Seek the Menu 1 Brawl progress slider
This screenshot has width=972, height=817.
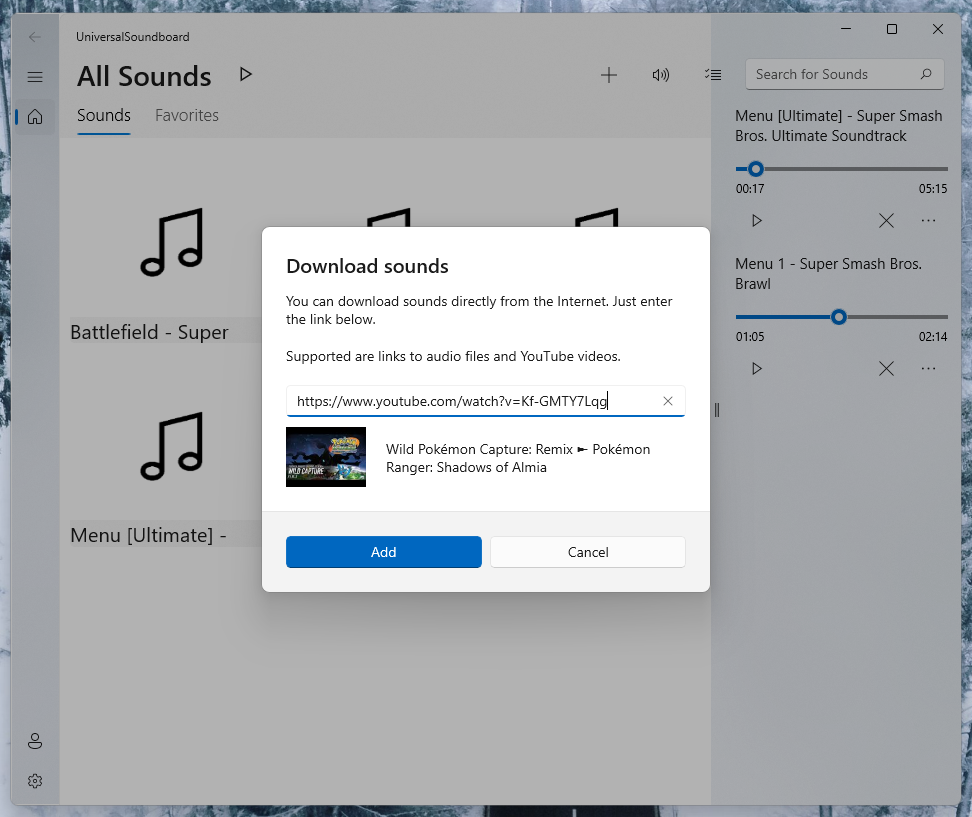841,317
